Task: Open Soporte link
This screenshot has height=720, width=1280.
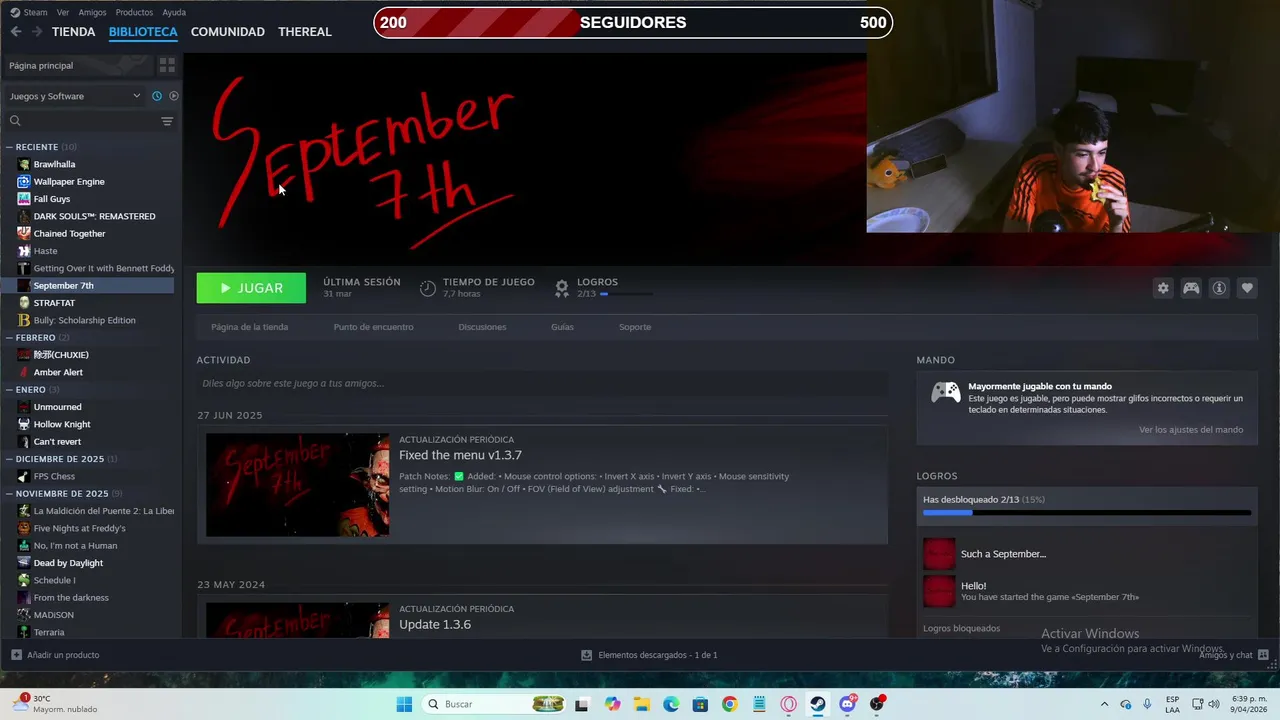Action: [635, 327]
